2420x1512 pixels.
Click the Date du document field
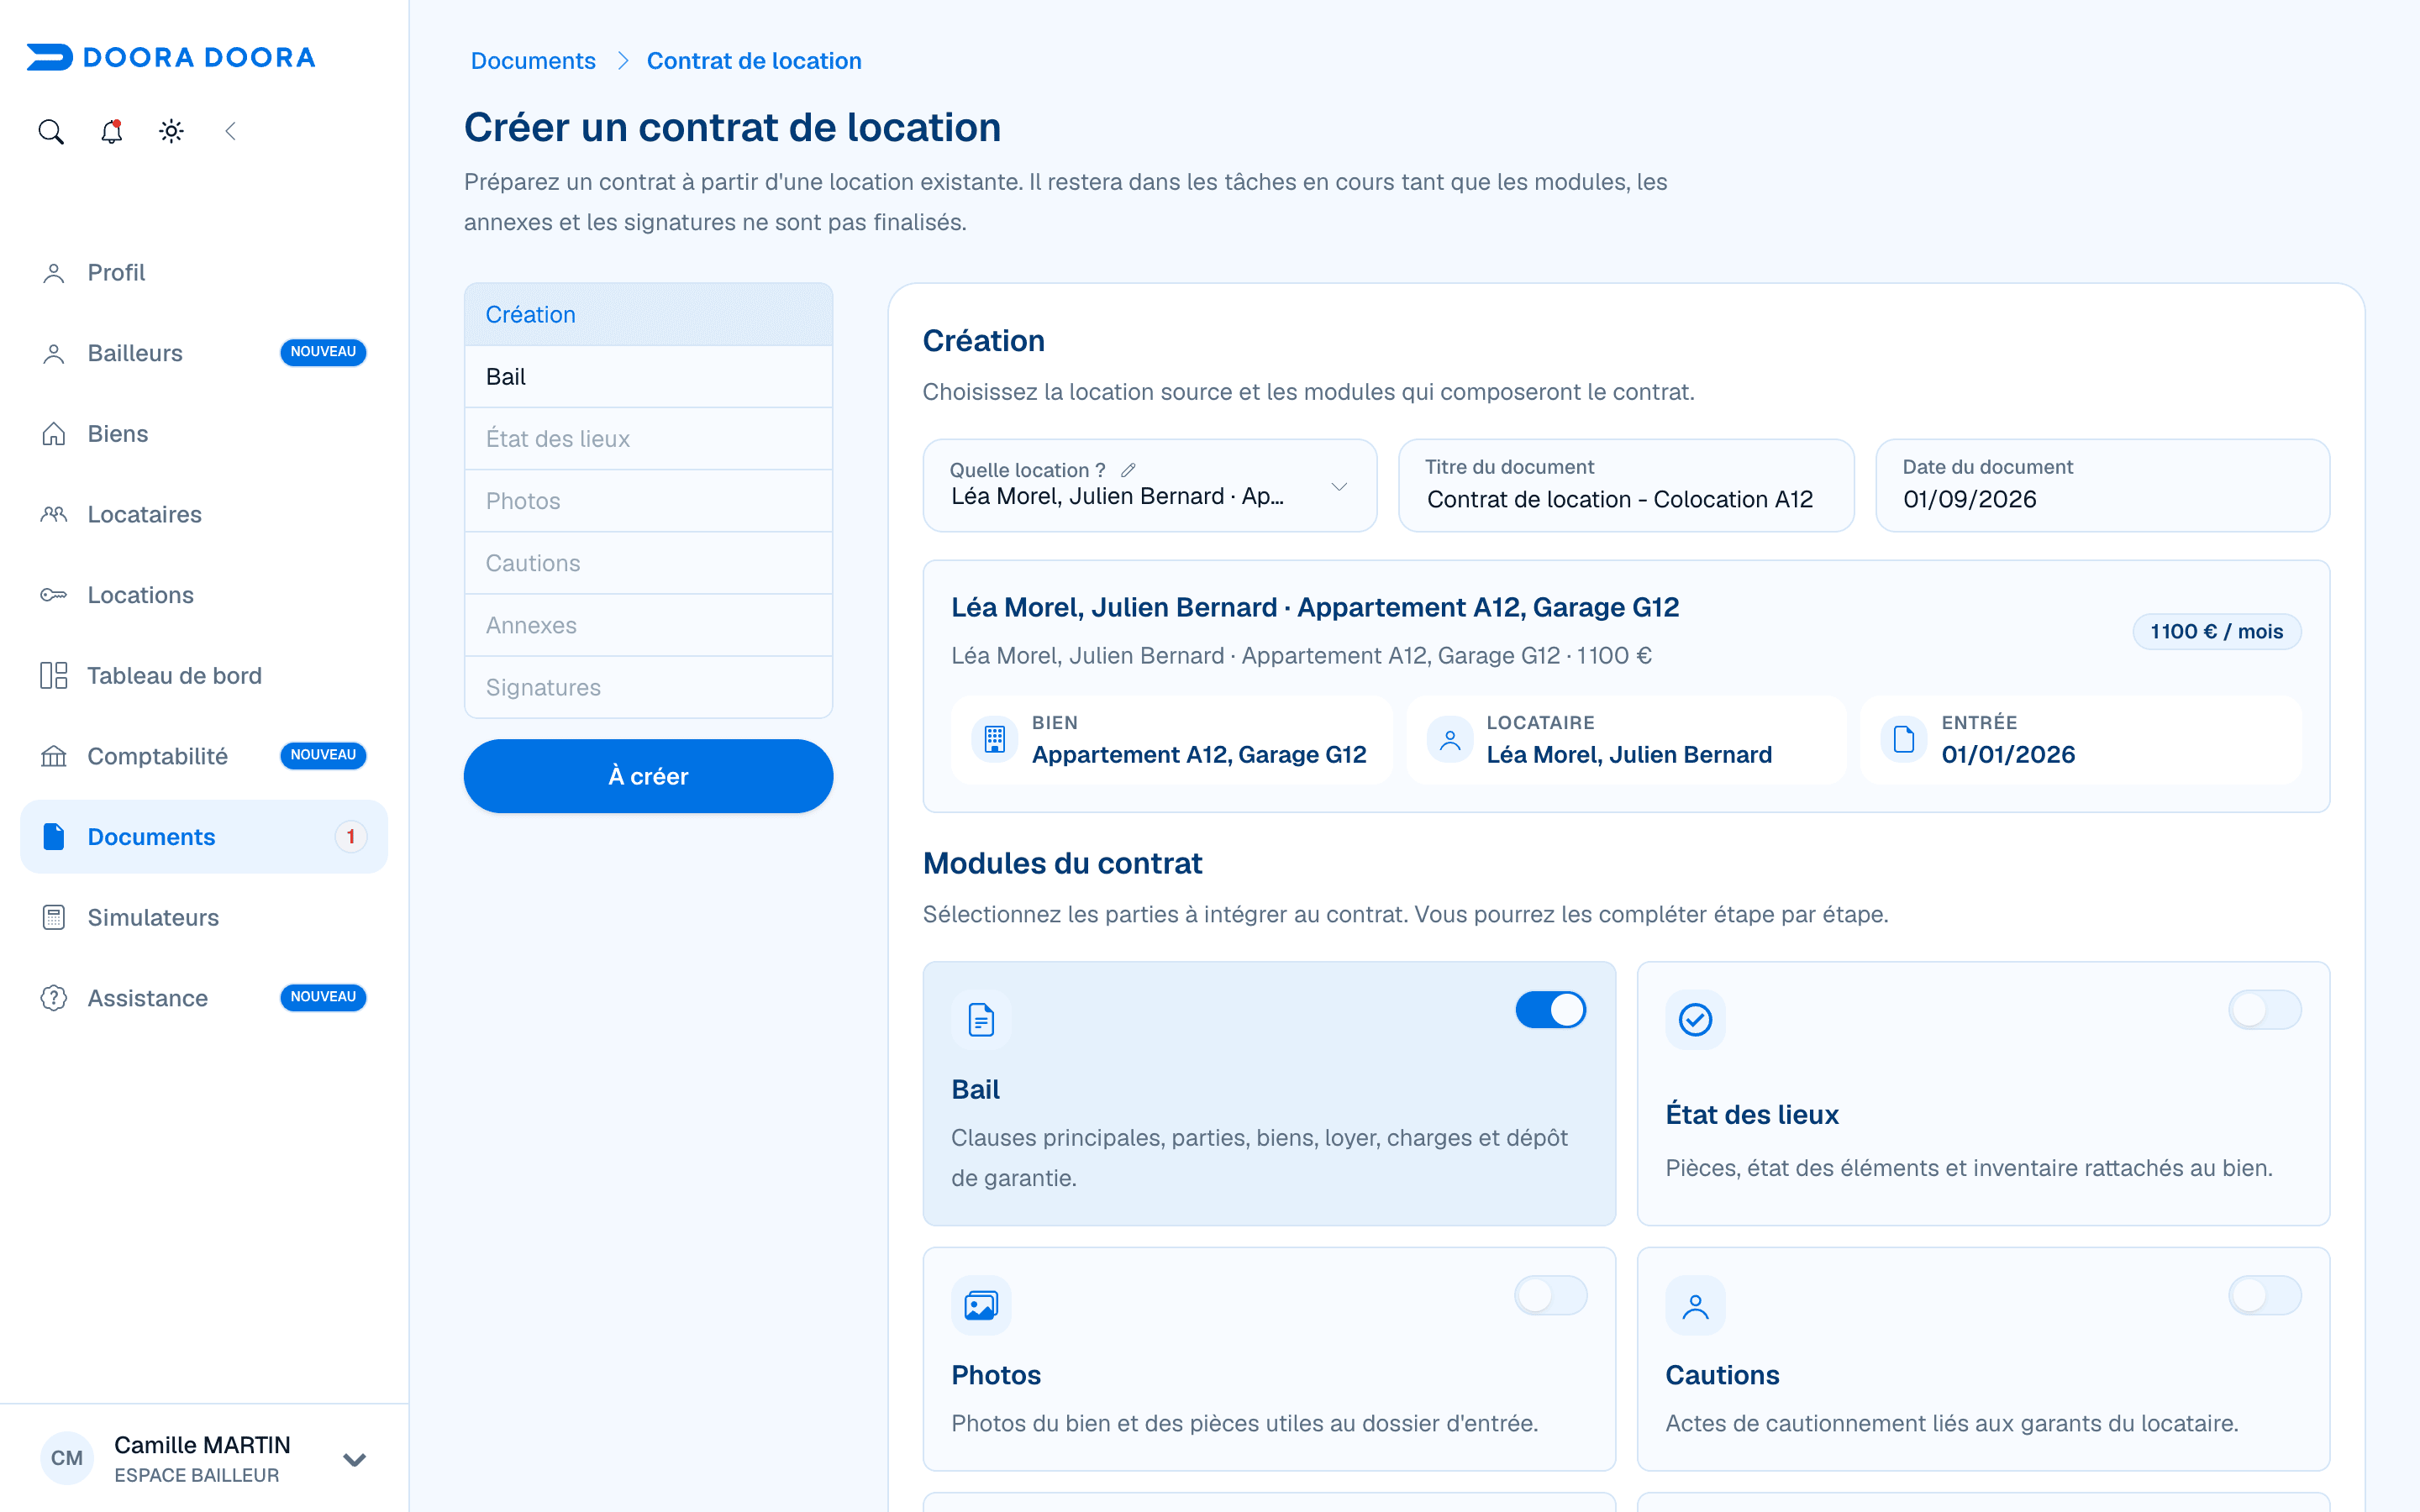pyautogui.click(x=2103, y=486)
